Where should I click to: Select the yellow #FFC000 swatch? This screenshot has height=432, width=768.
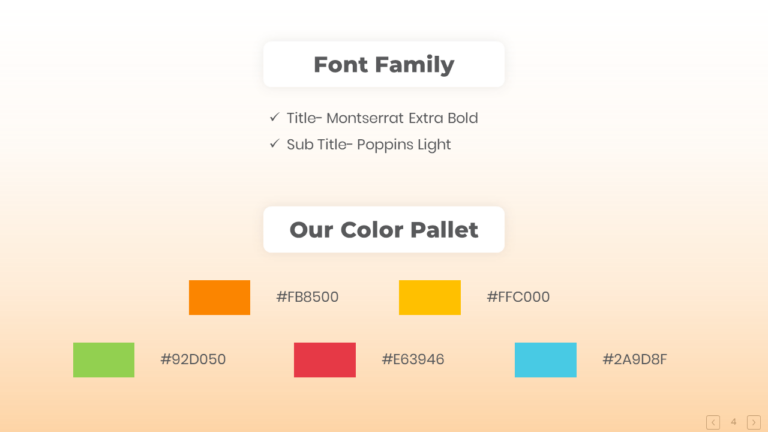click(x=430, y=297)
